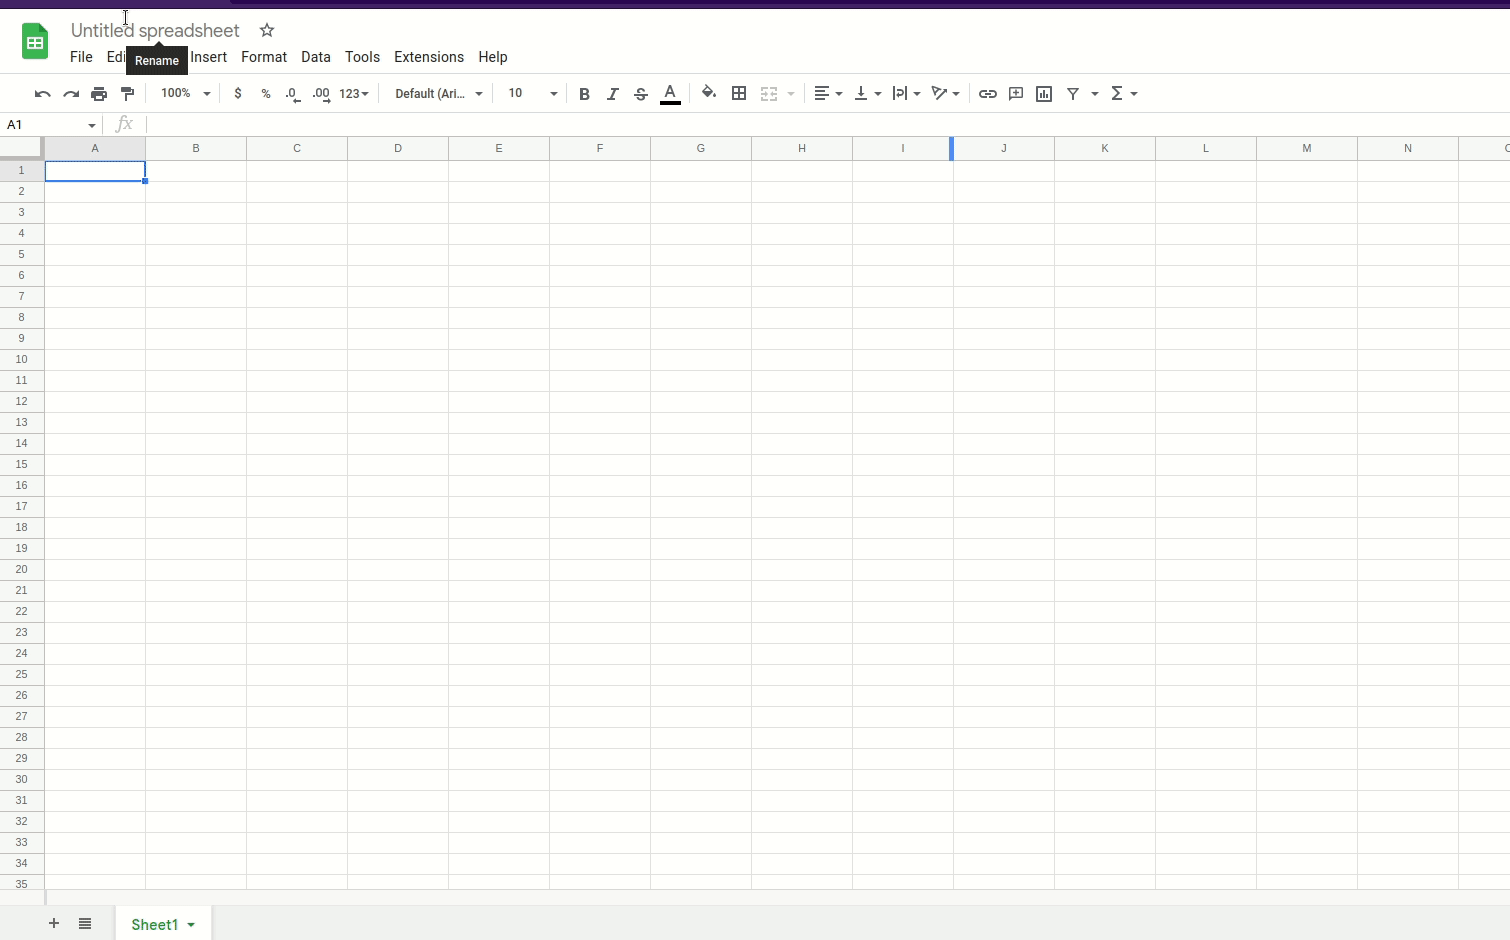Toggle bold formatting
The height and width of the screenshot is (940, 1510).
(x=584, y=93)
